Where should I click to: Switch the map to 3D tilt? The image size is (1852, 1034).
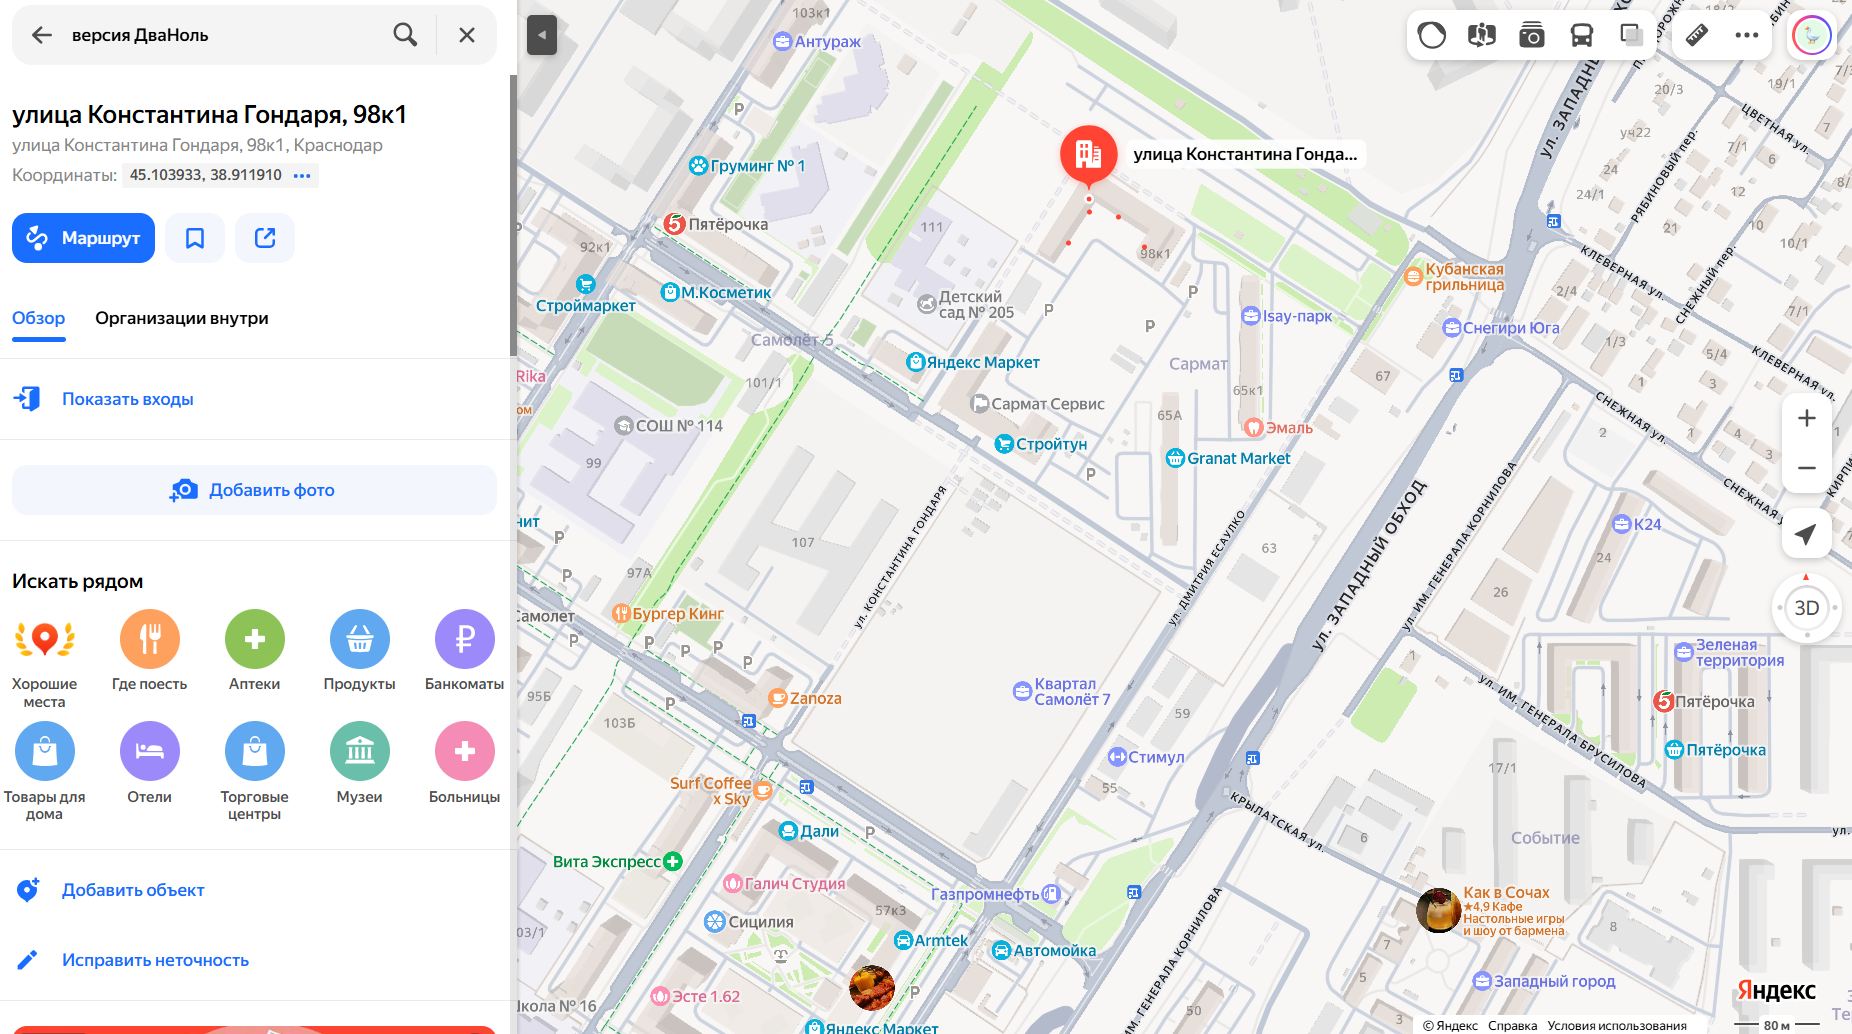[x=1806, y=608]
